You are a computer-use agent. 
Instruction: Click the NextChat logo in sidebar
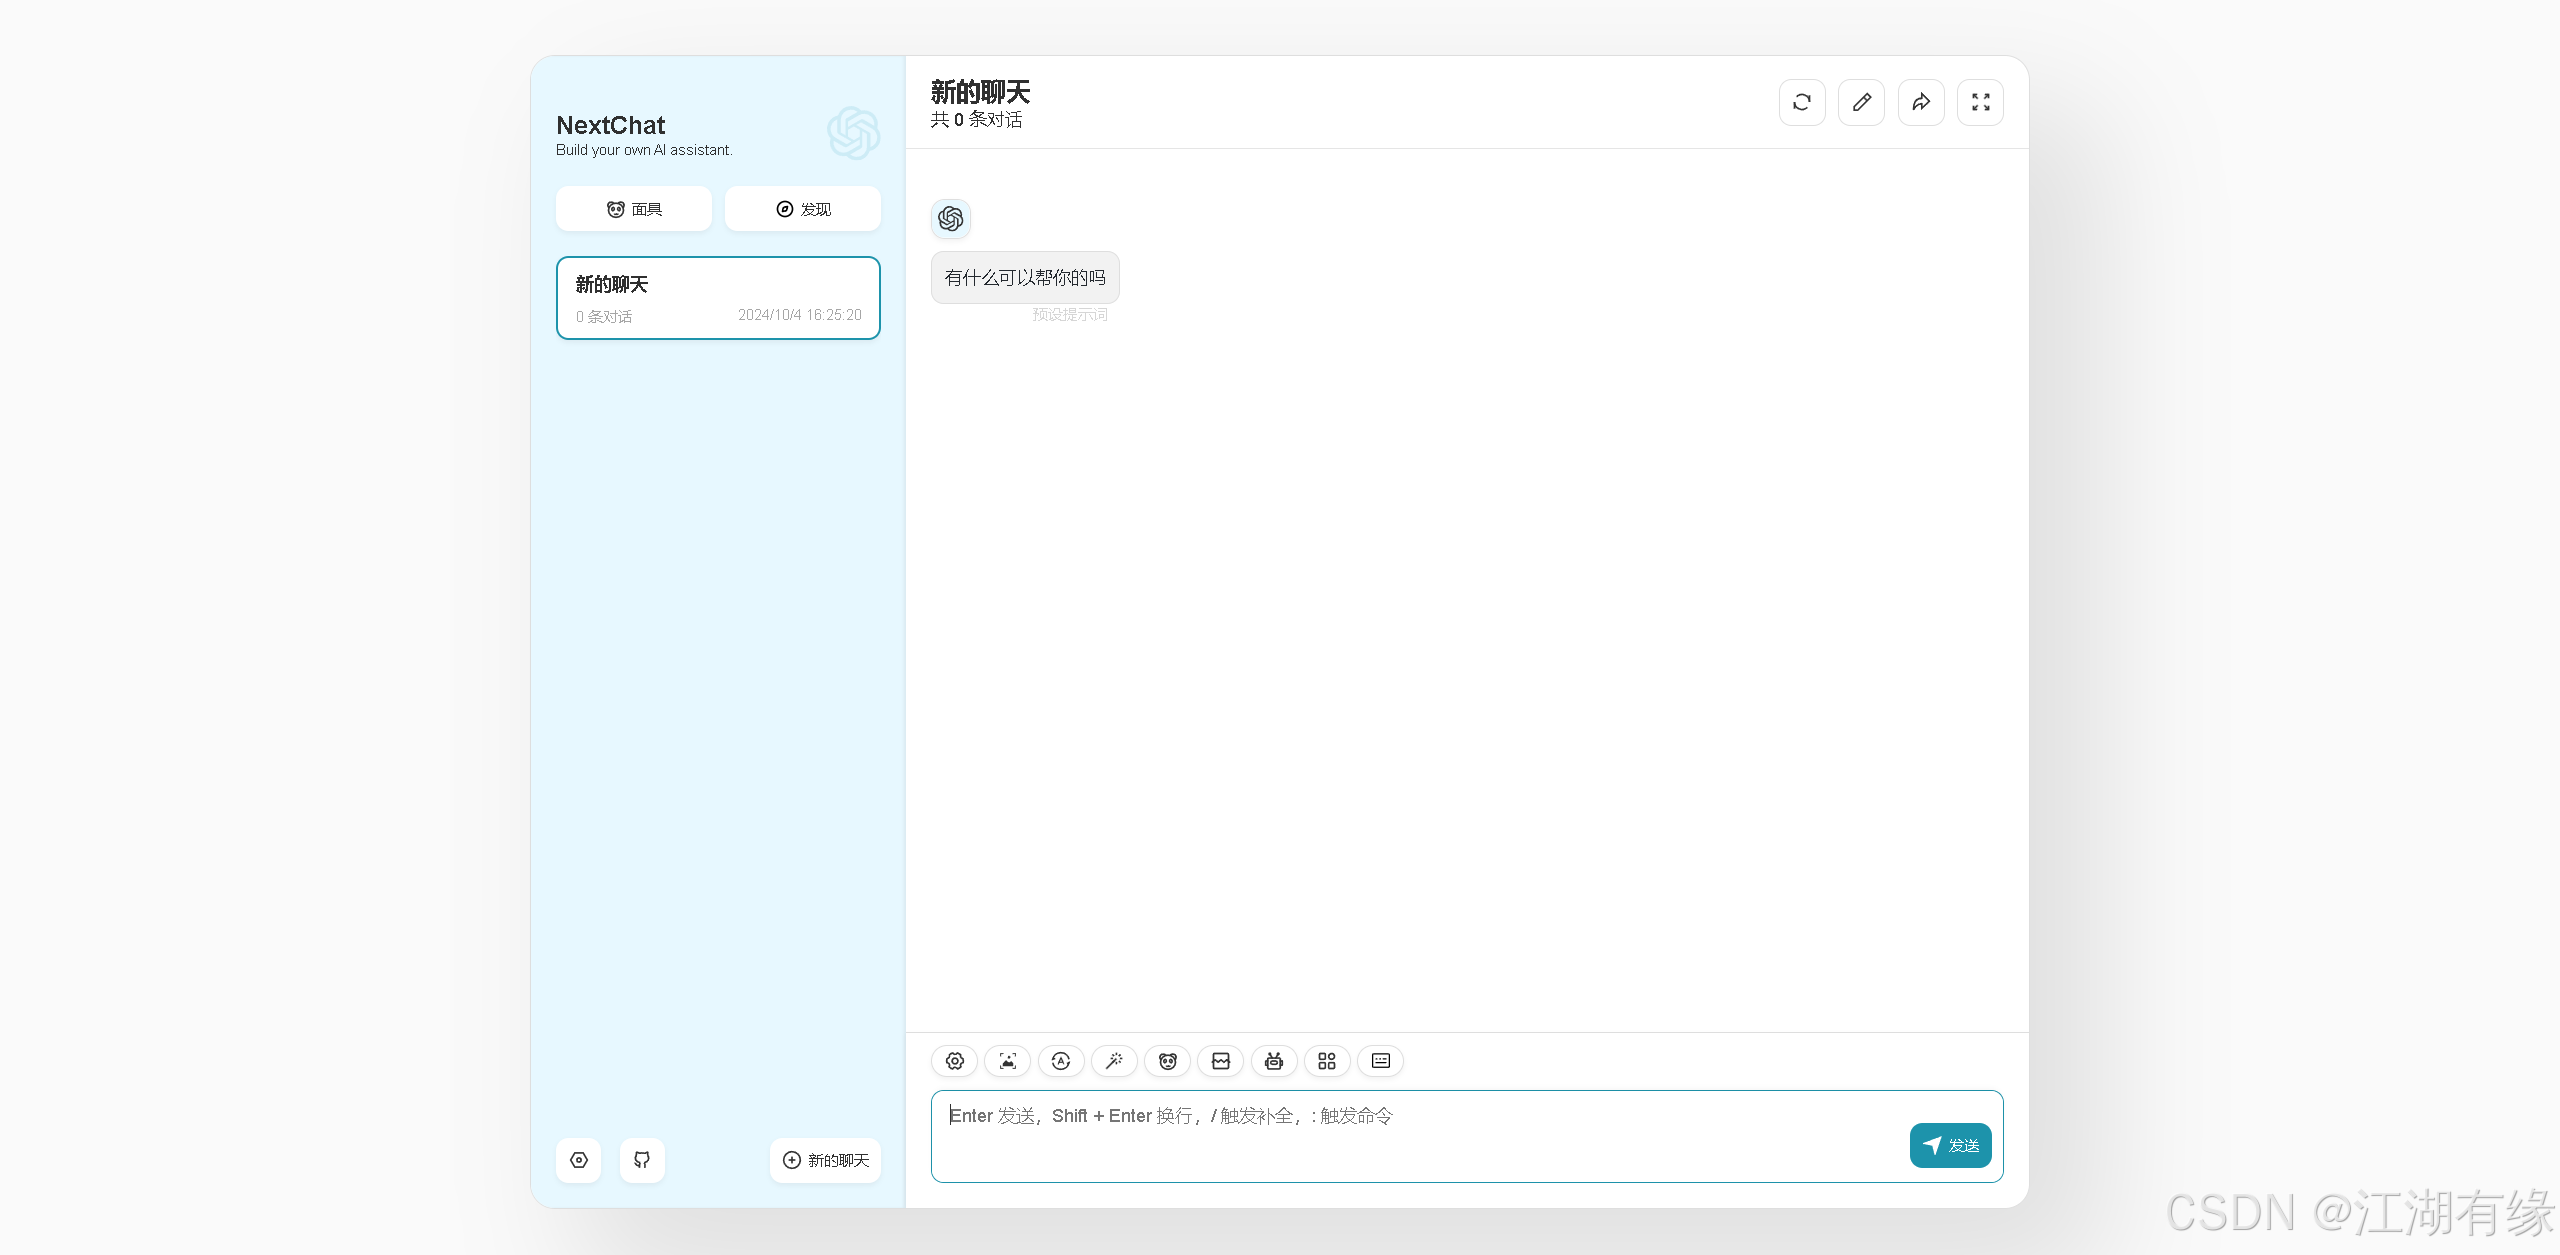point(853,133)
